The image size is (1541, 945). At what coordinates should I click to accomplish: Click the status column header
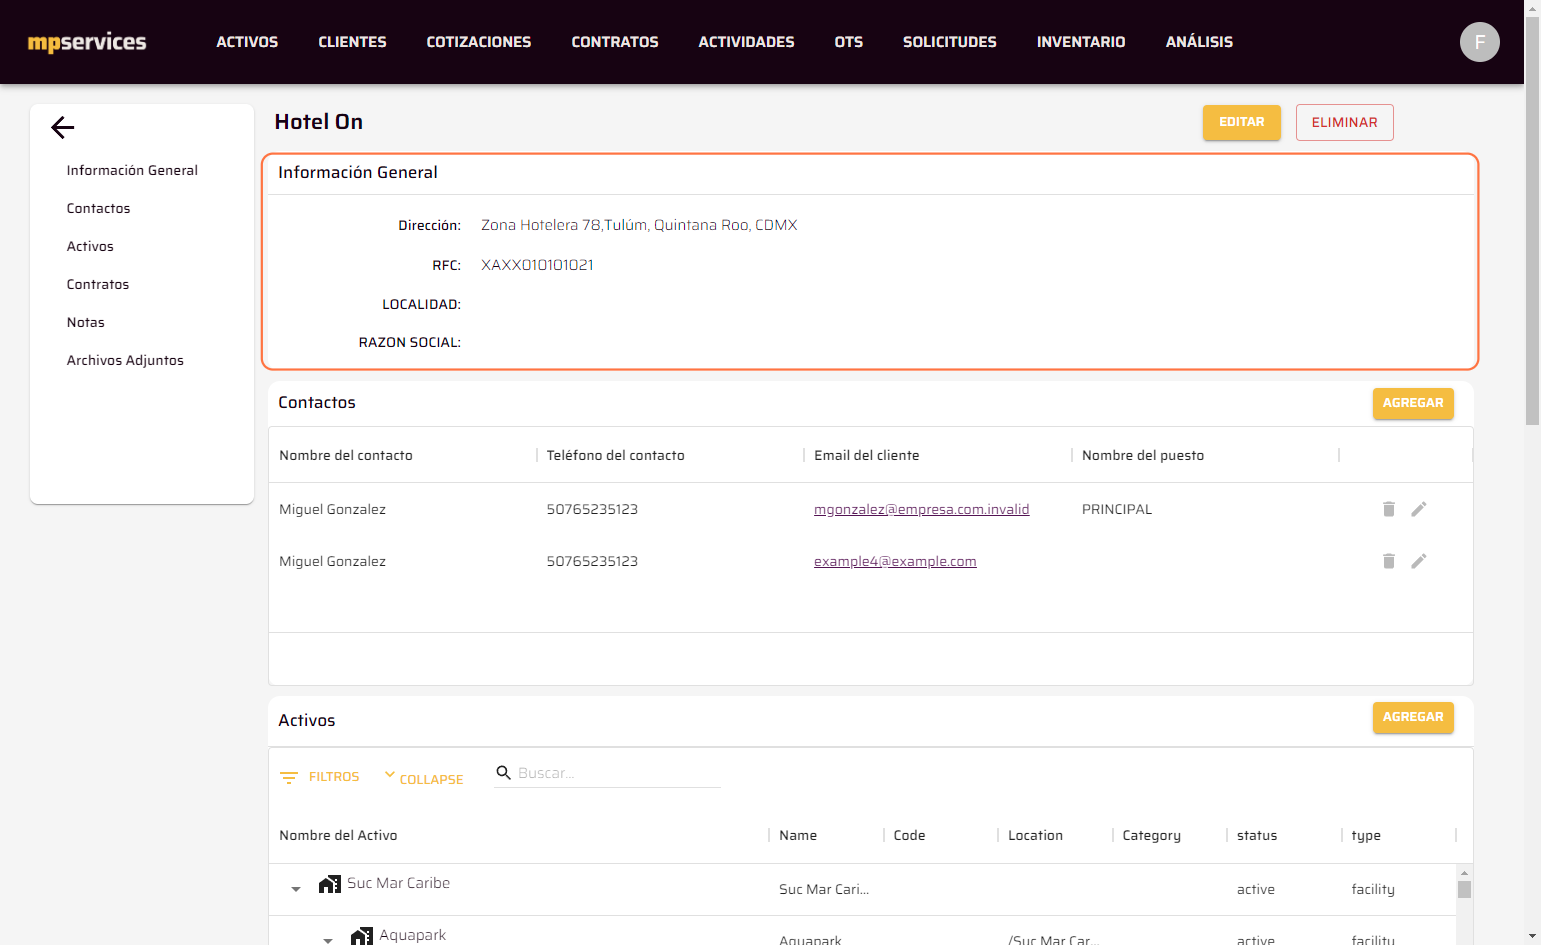pyautogui.click(x=1257, y=835)
